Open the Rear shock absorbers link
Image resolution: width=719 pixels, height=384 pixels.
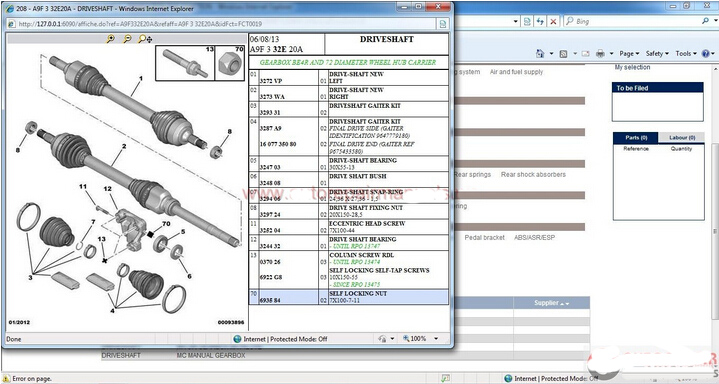click(x=533, y=174)
